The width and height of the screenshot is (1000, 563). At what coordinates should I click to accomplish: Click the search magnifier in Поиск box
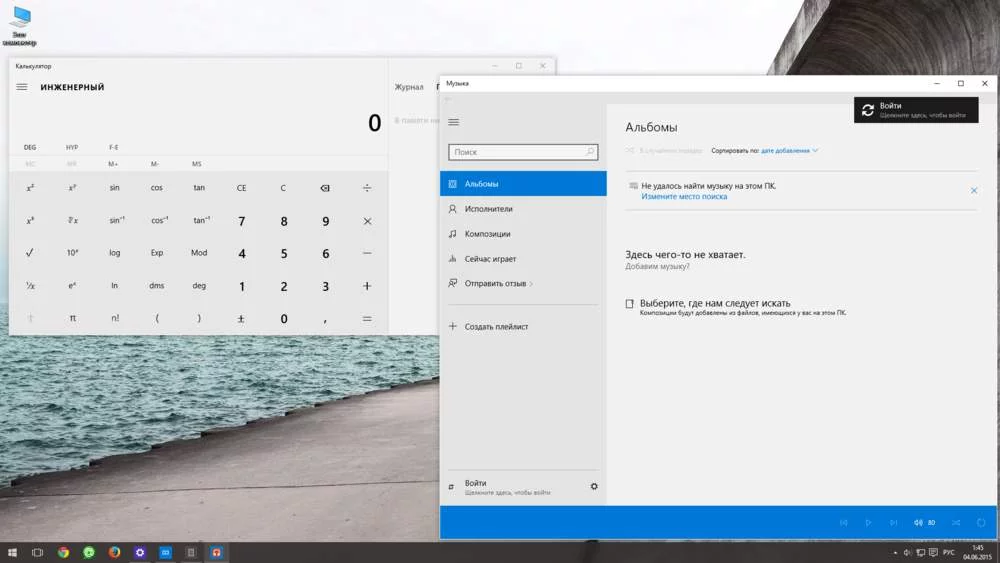coord(590,152)
